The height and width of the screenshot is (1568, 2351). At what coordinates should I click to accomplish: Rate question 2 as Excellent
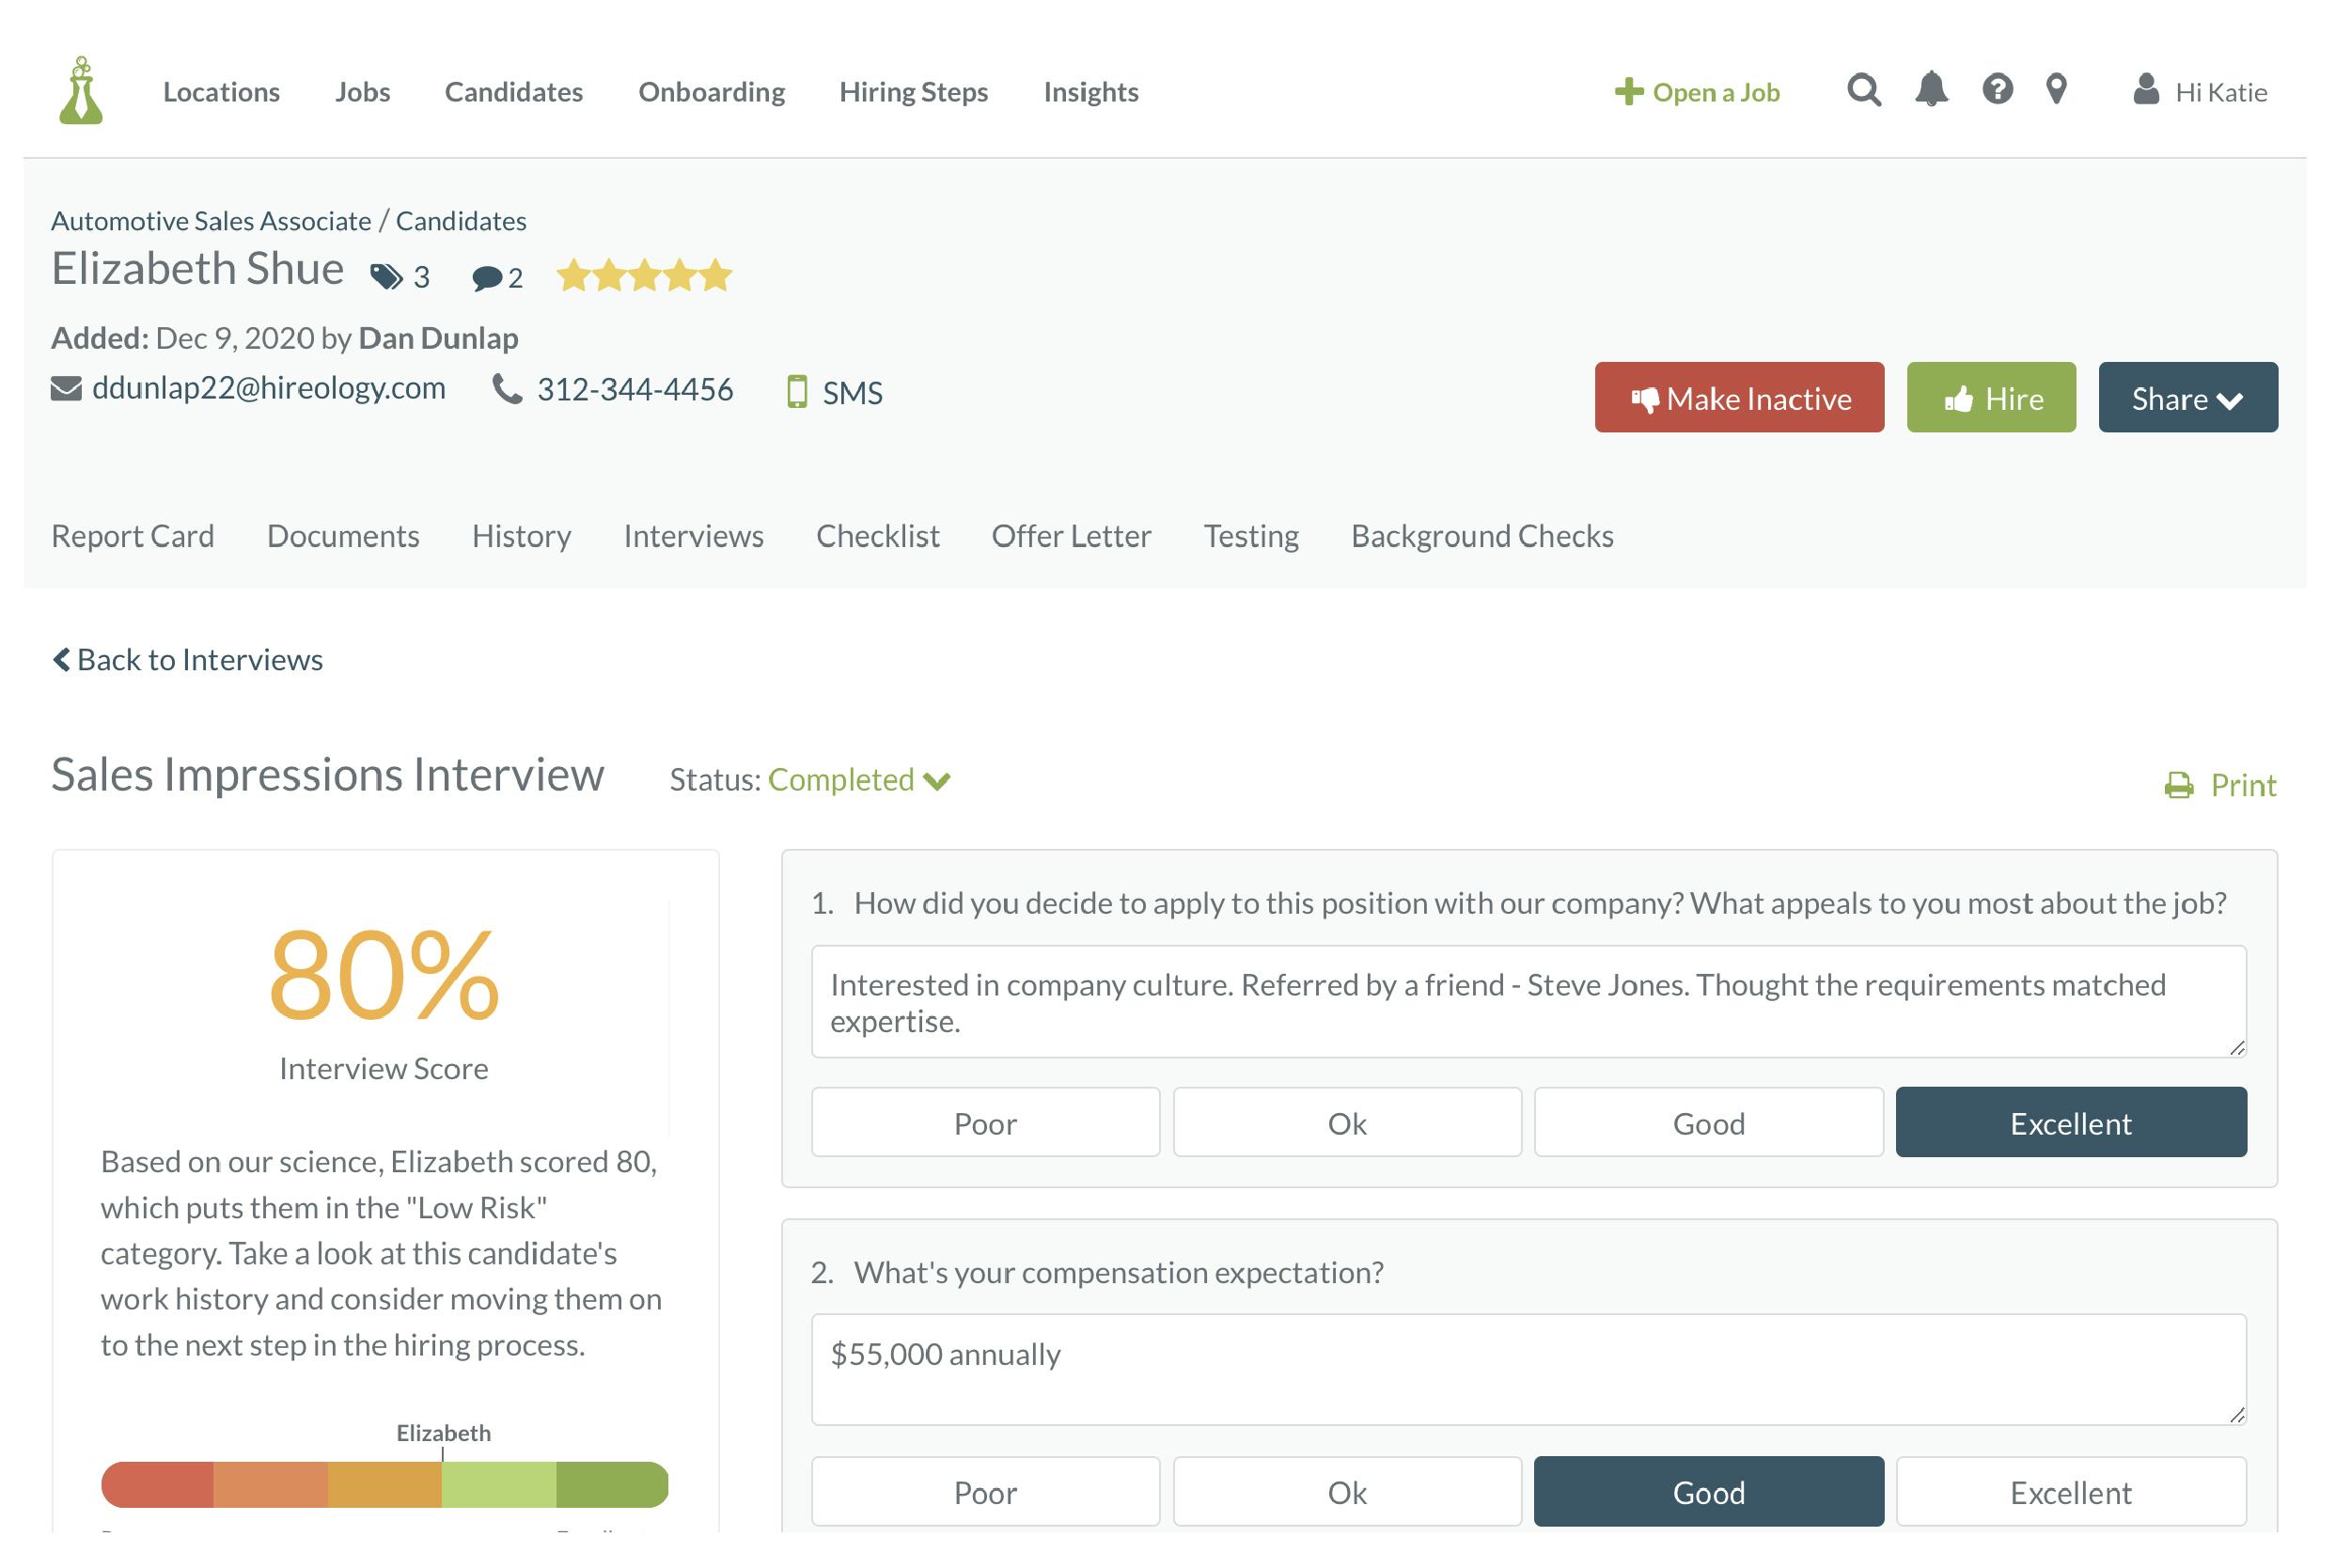click(2070, 1492)
